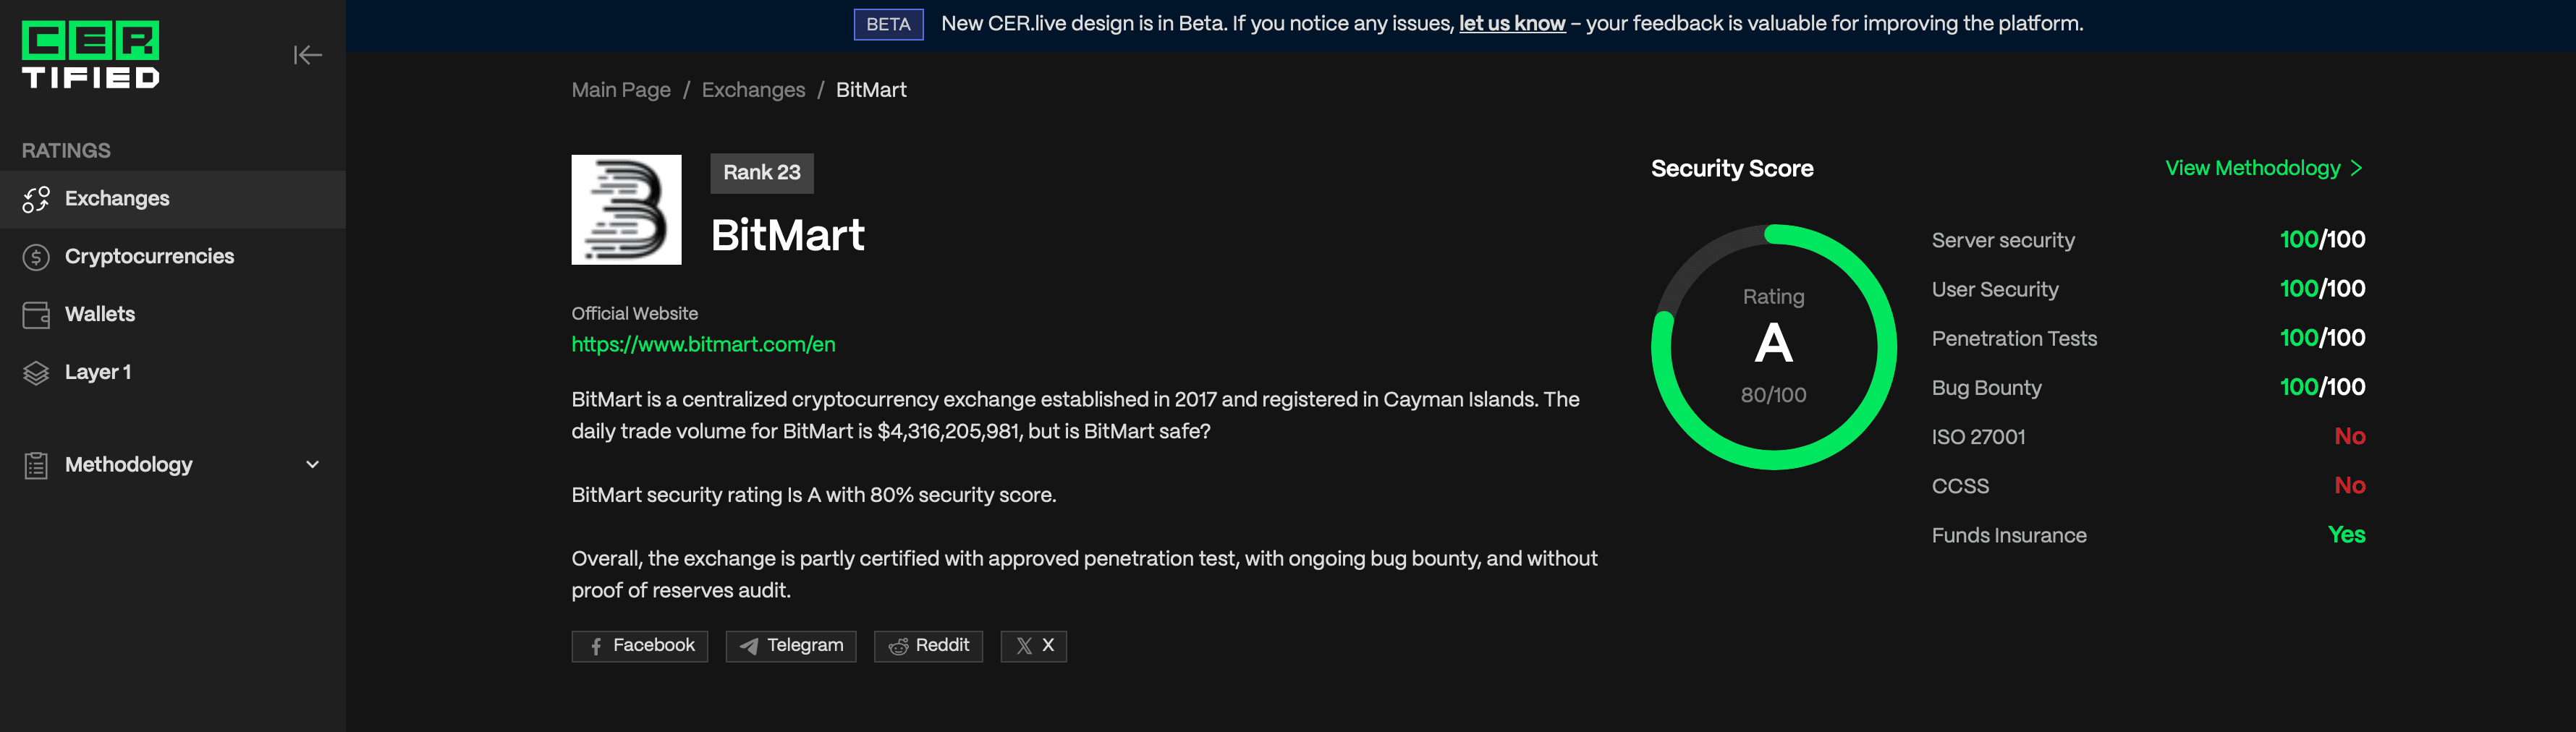This screenshot has width=2576, height=732.
Task: Collapse the sidebar with the arrow icon
Action: (x=307, y=55)
